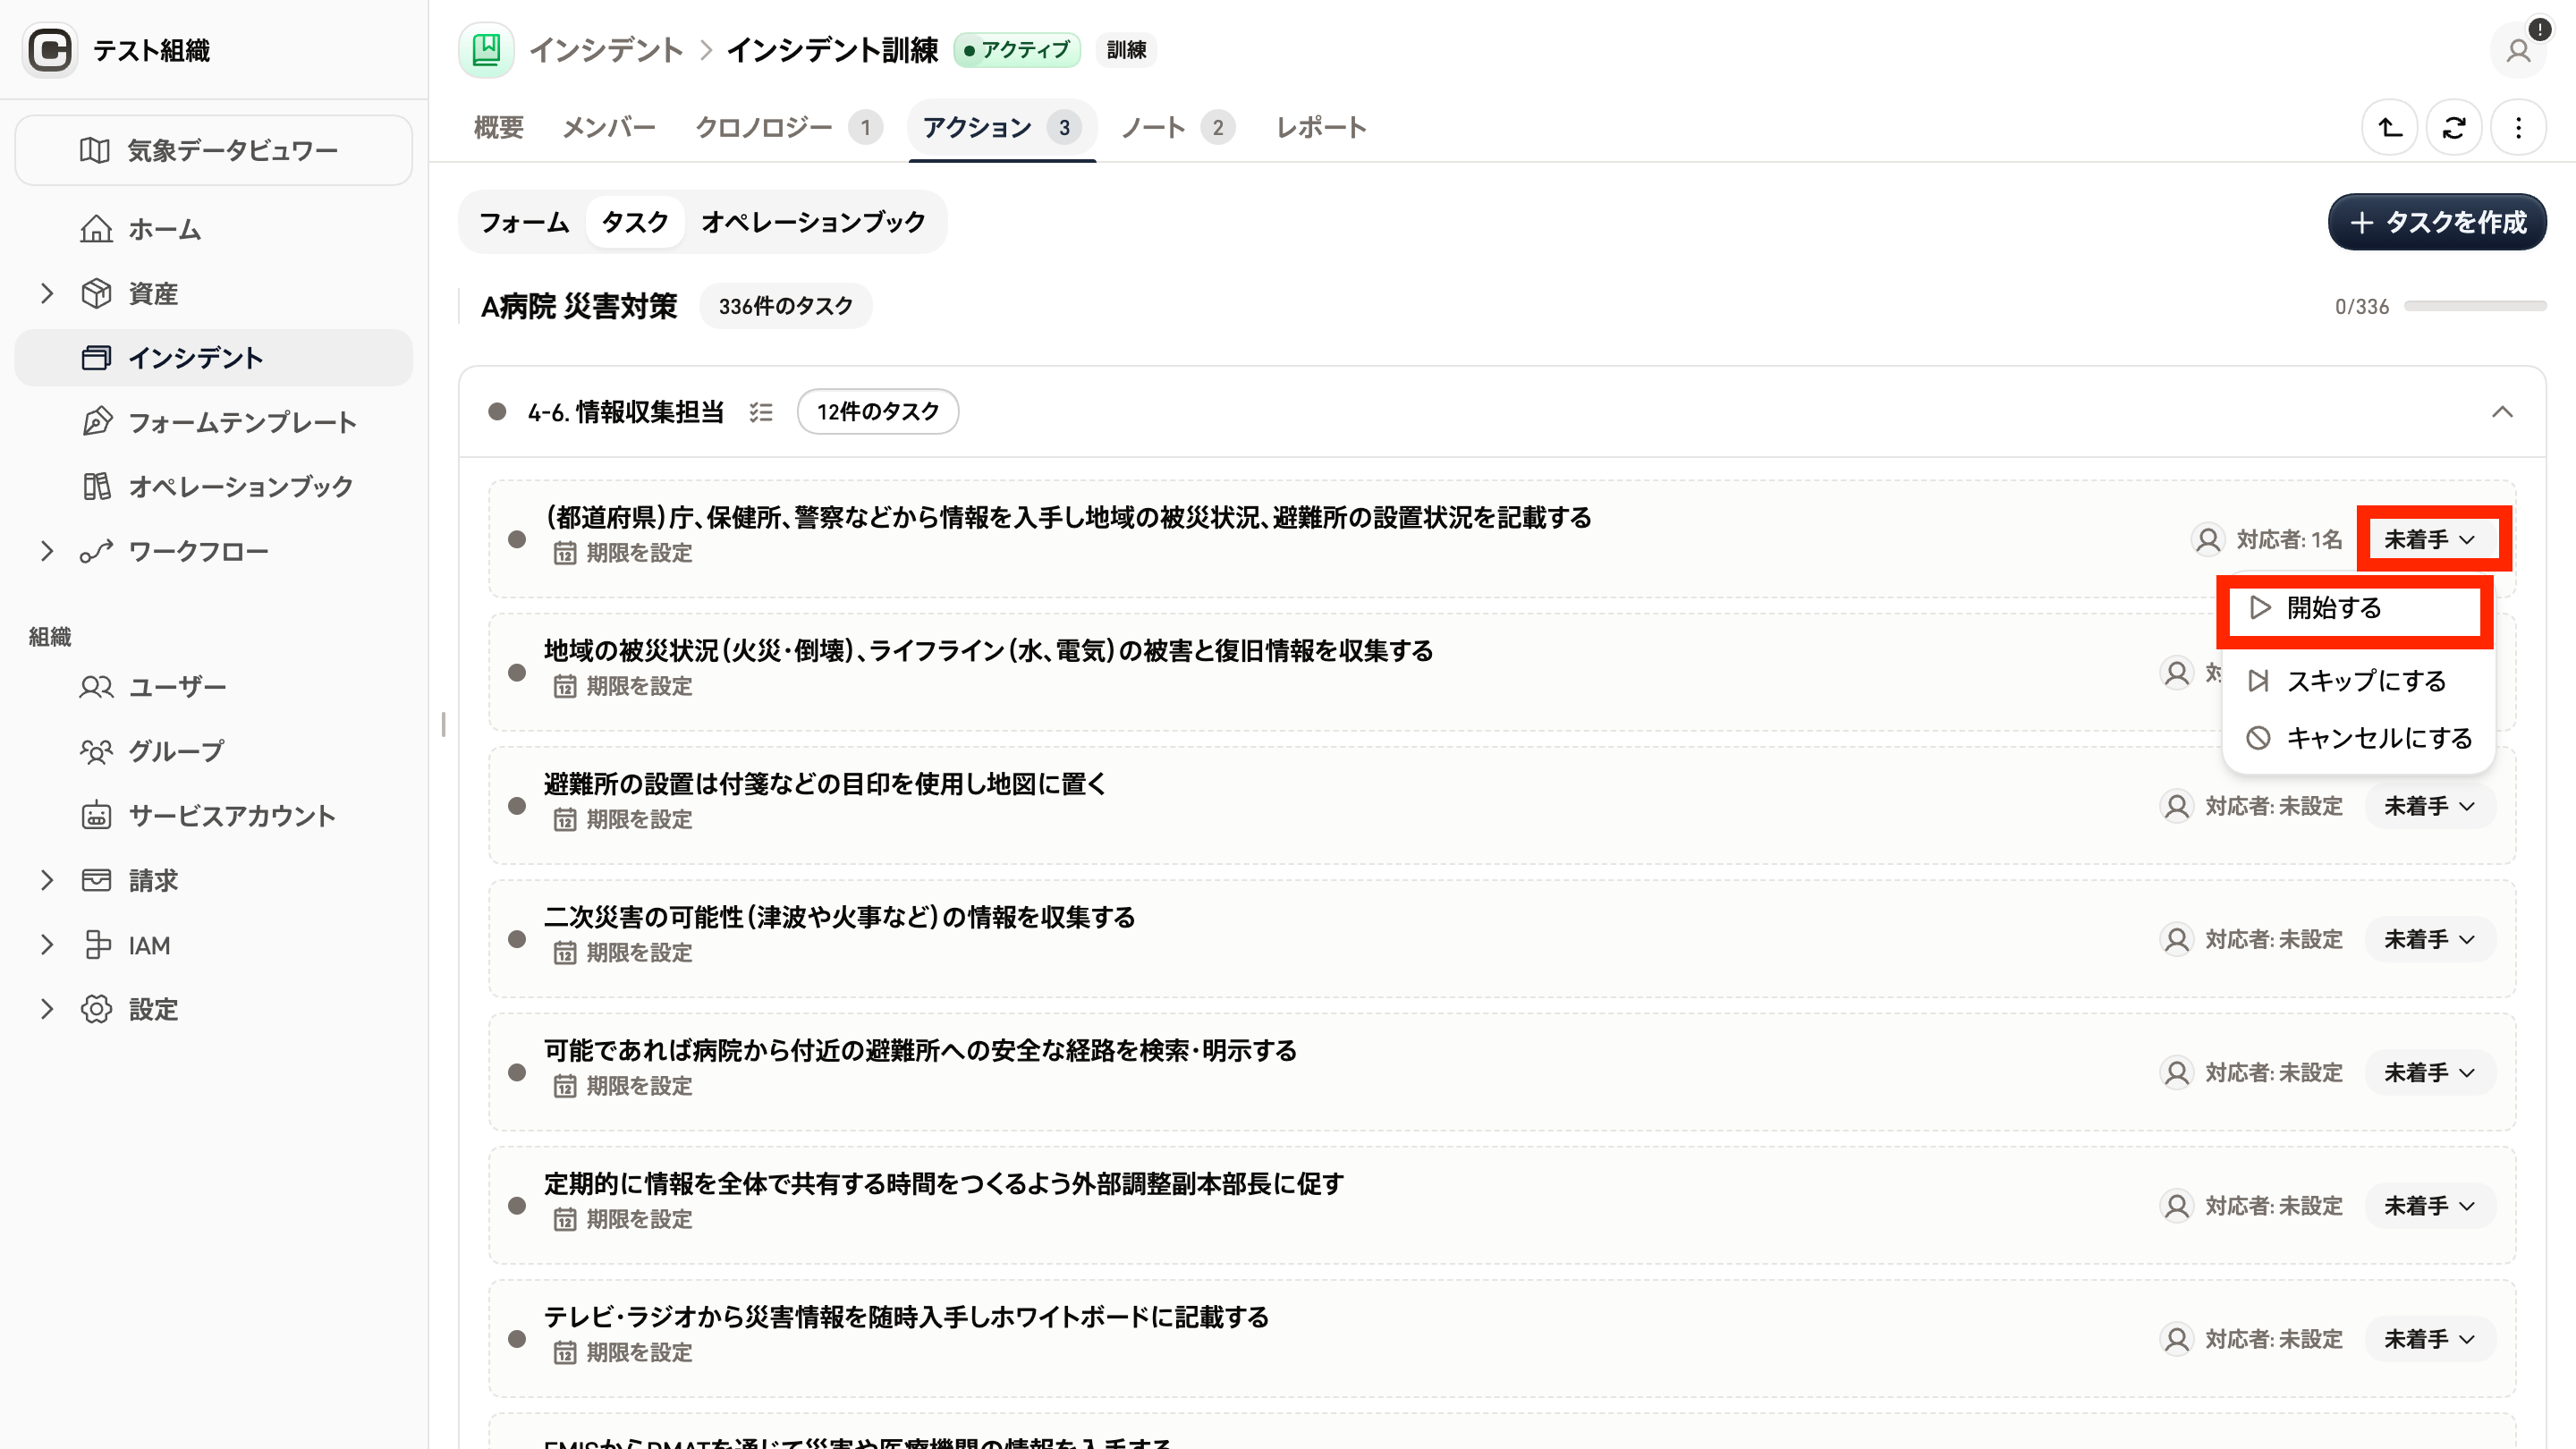Select the フォーム sub-tab
This screenshot has height=1449, width=2576.
coord(524,222)
